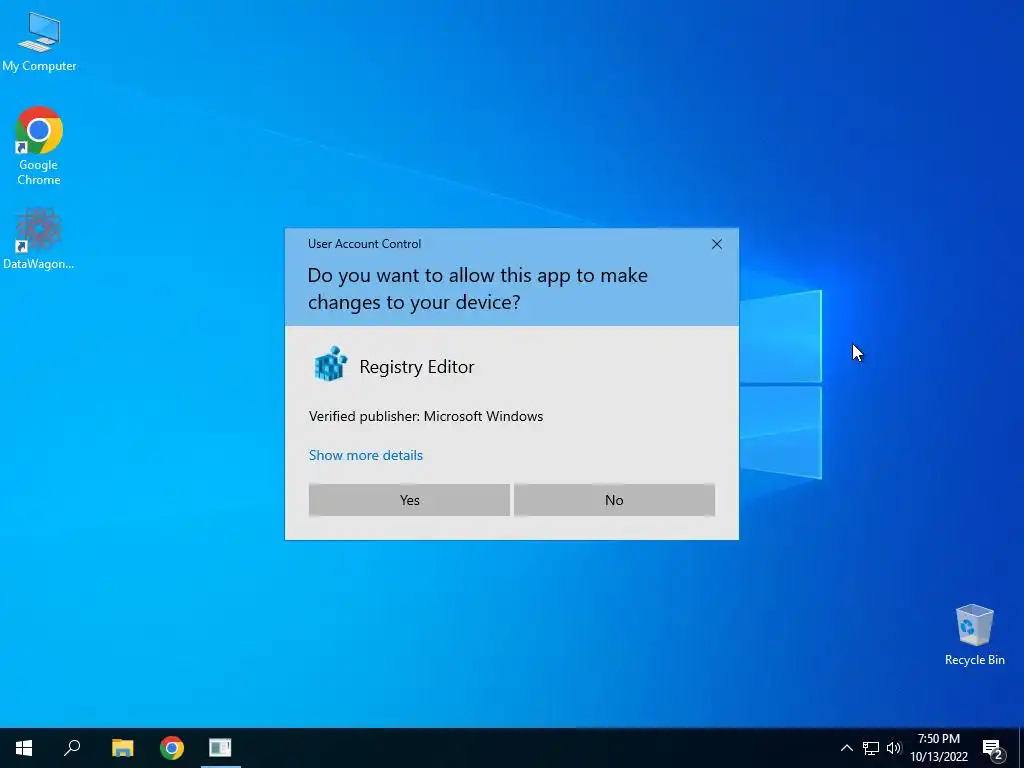Click the active Run app taskbar icon
The image size is (1024, 768).
(x=220, y=748)
